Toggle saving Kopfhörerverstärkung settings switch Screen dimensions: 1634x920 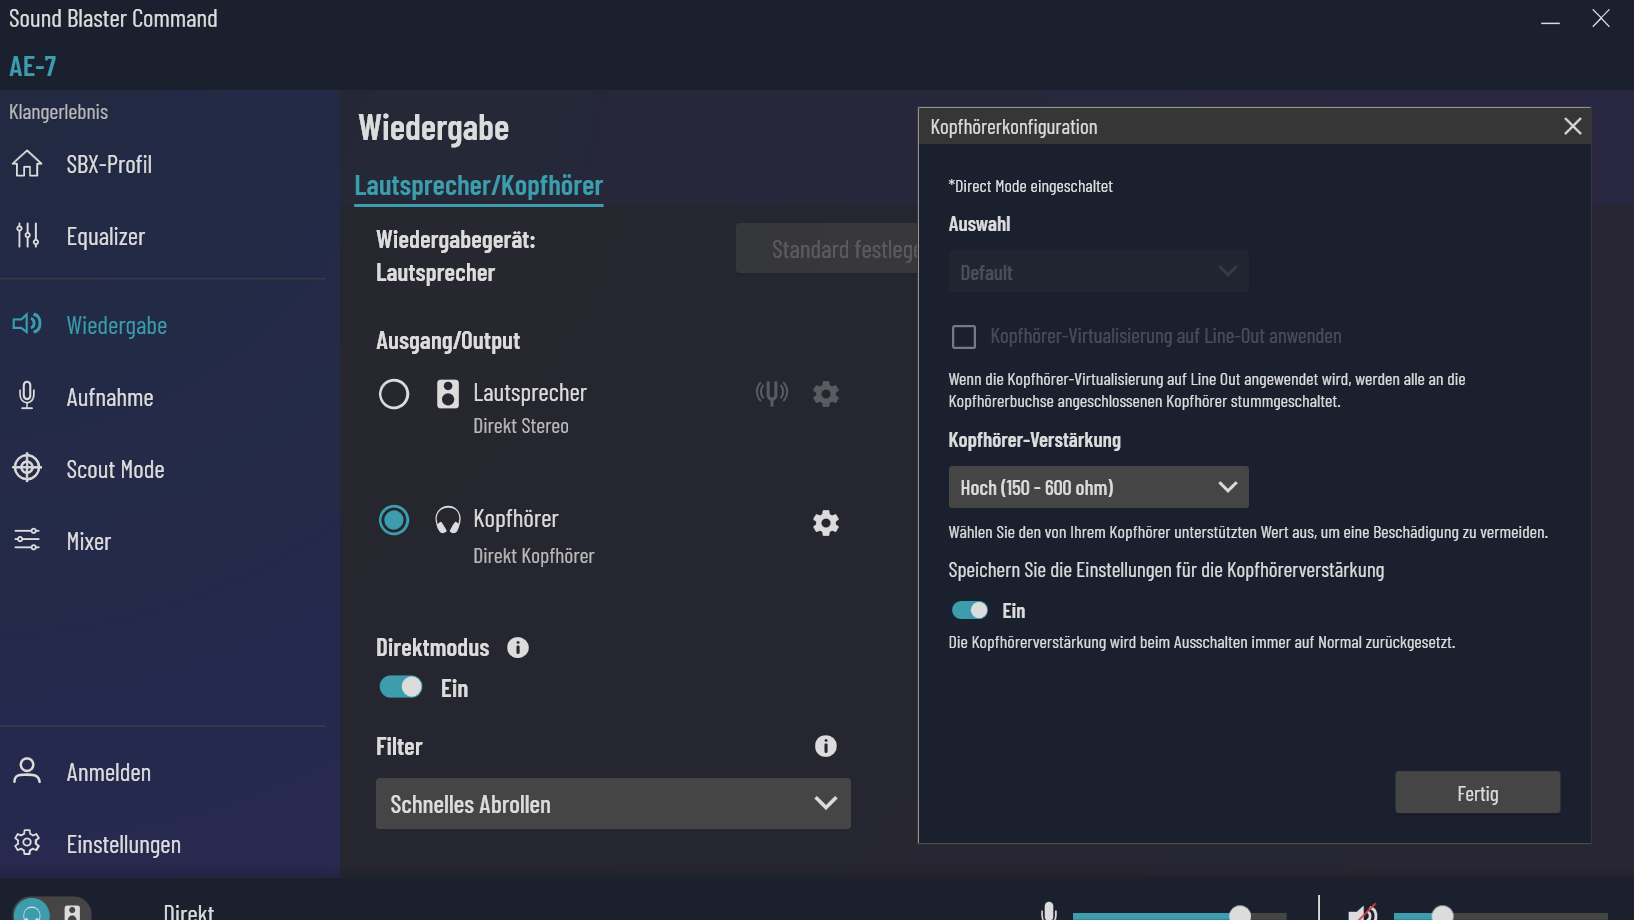[970, 610]
